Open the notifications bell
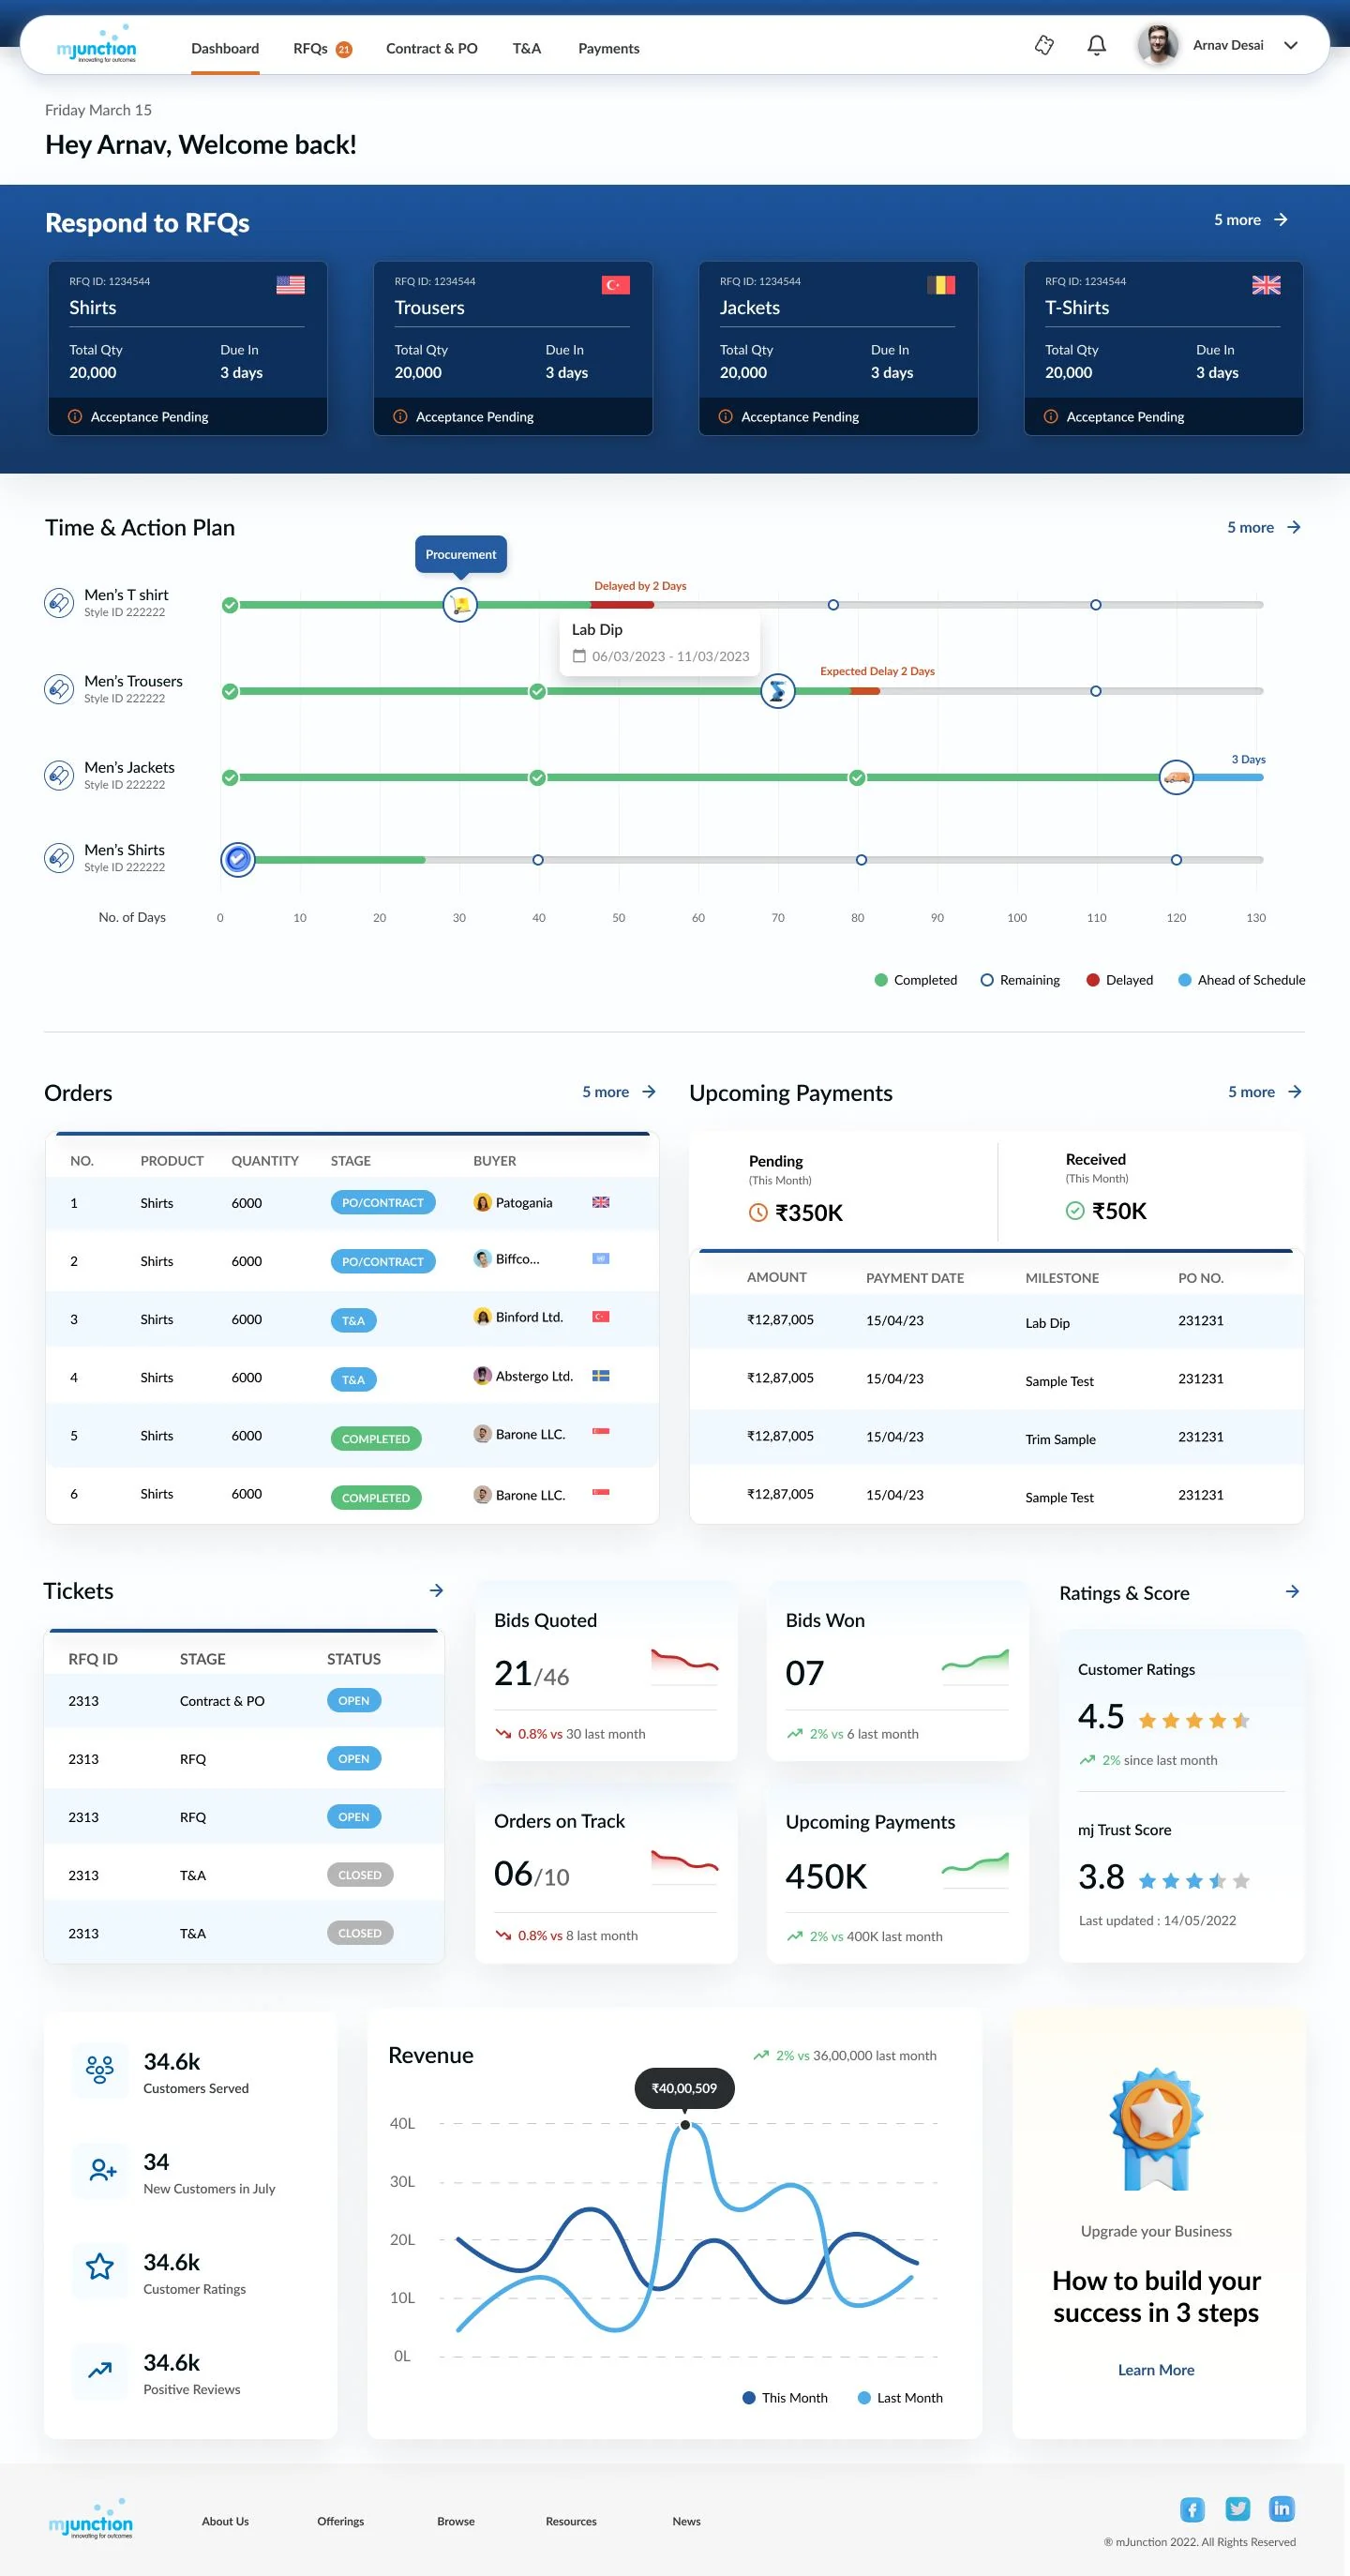This screenshot has height=2576, width=1350. pos(1096,46)
